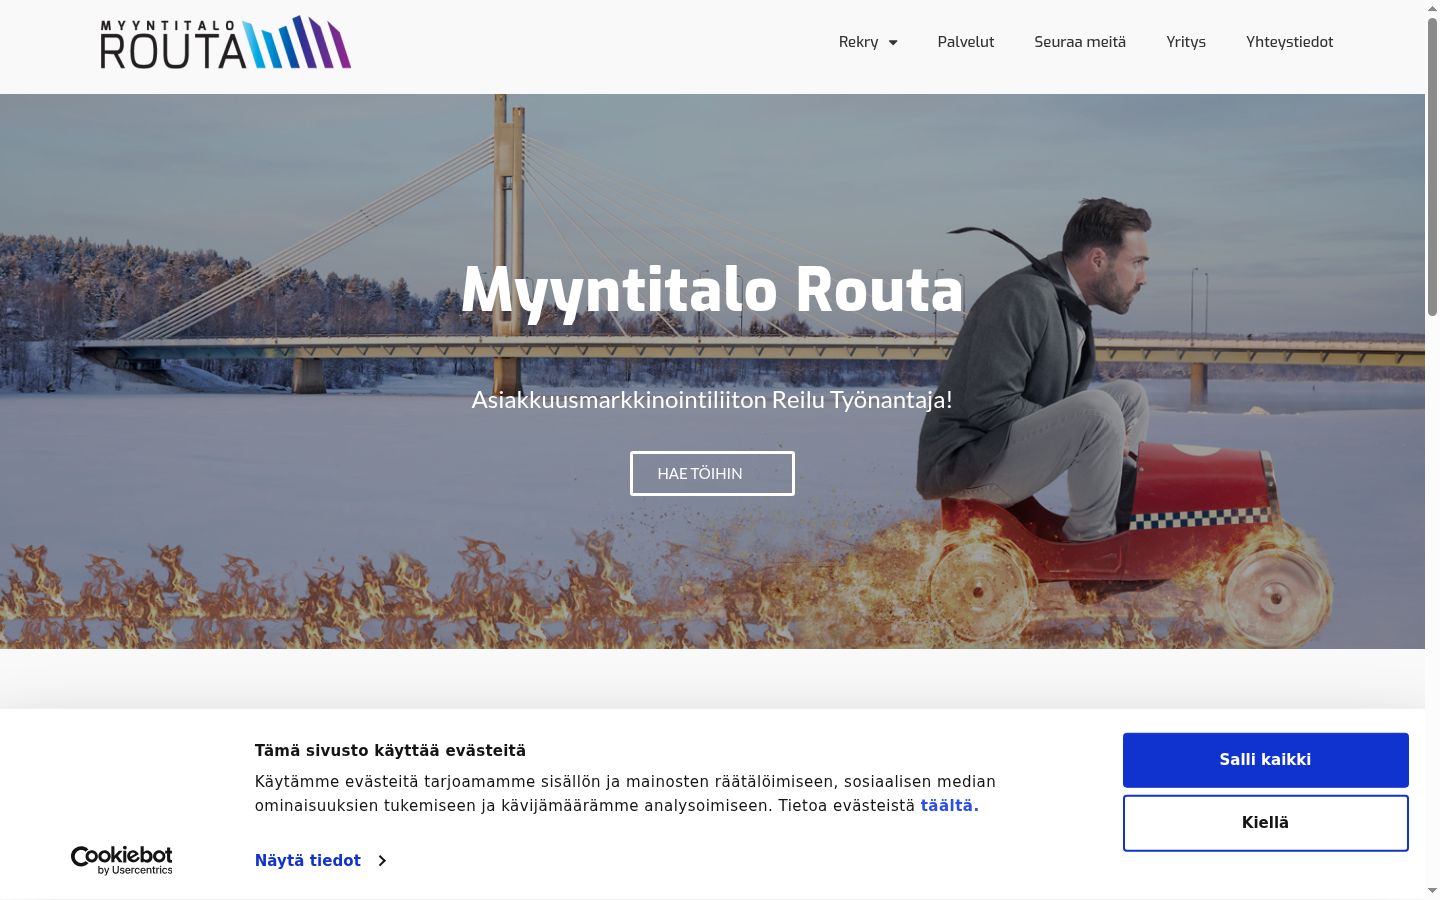Navigate to Yhteystiedot
1440x900 pixels.
point(1290,42)
